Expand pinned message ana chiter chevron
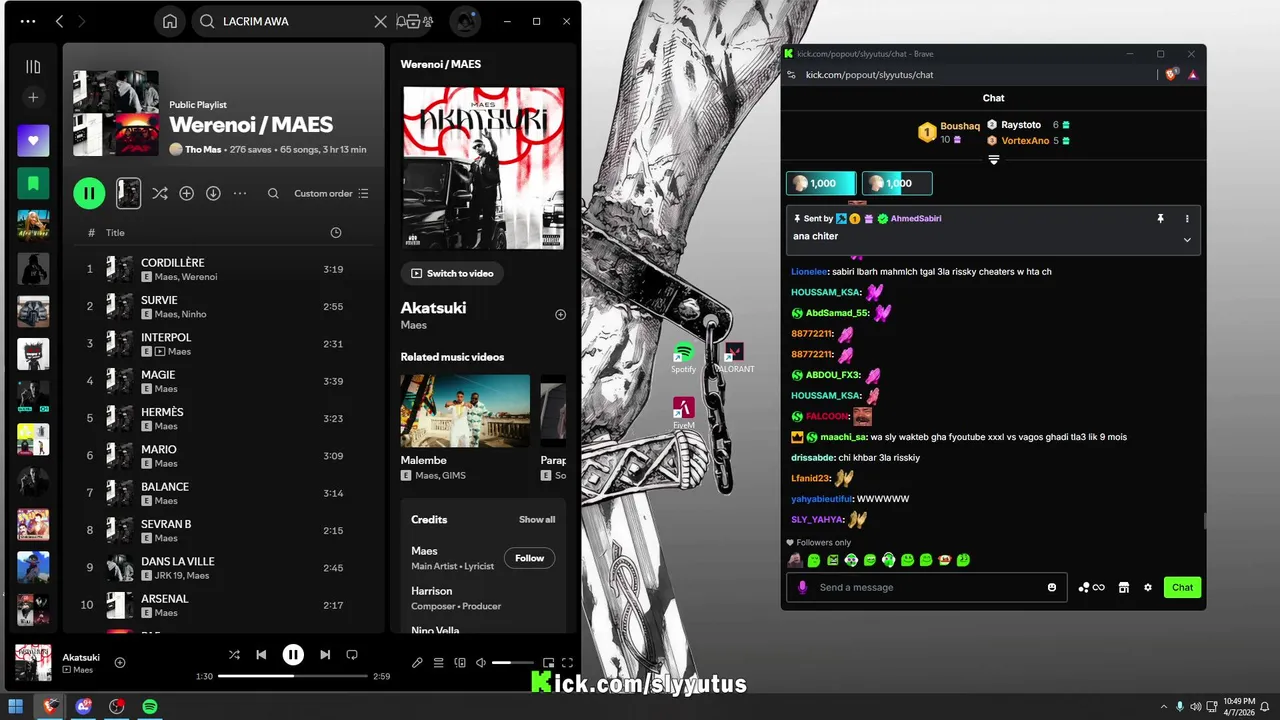This screenshot has width=1280, height=720. click(x=1187, y=240)
